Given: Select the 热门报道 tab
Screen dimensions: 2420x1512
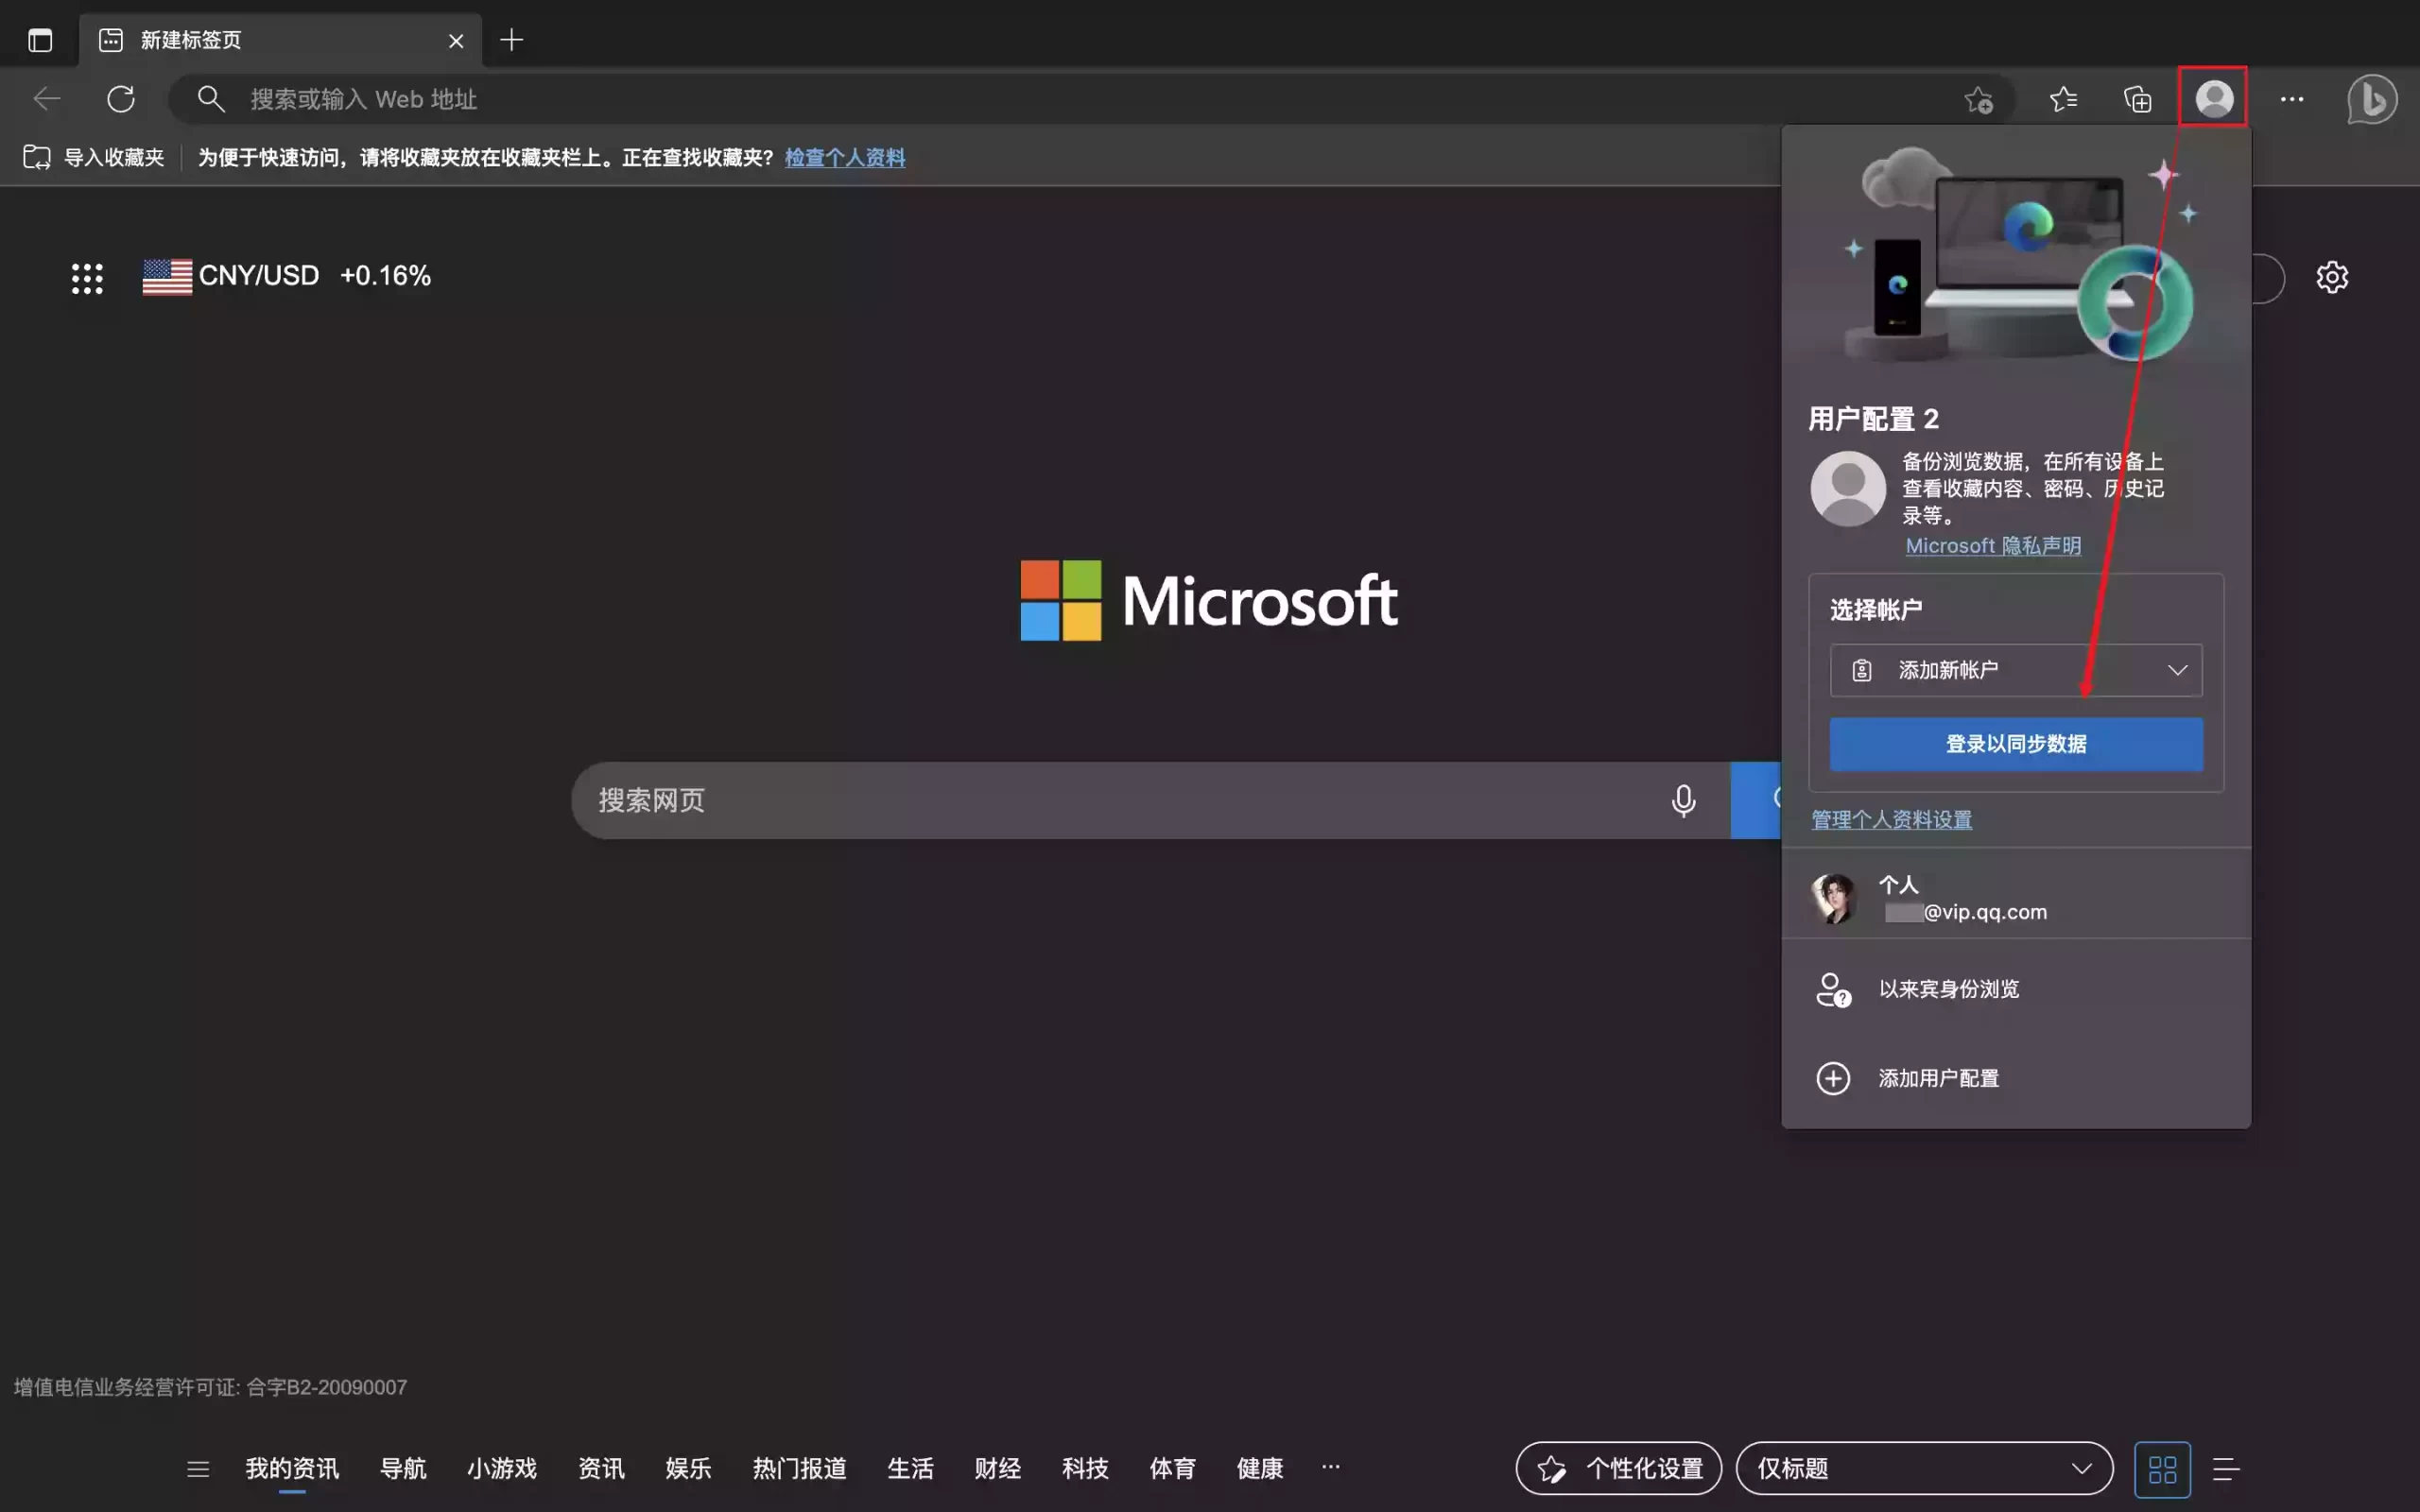Looking at the screenshot, I should tap(799, 1469).
